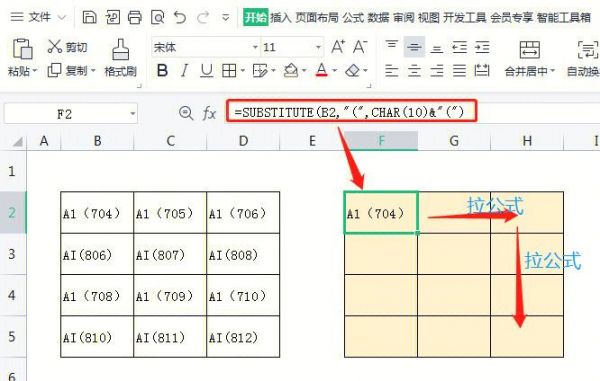Click cell F2 showing A1（704）
This screenshot has height=381, width=600.
(x=381, y=213)
